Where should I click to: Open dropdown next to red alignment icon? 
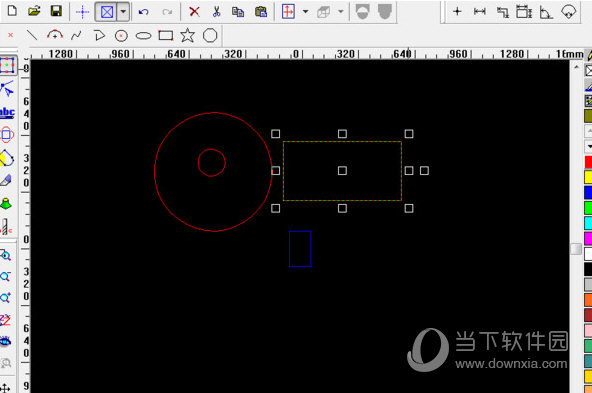[x=305, y=12]
